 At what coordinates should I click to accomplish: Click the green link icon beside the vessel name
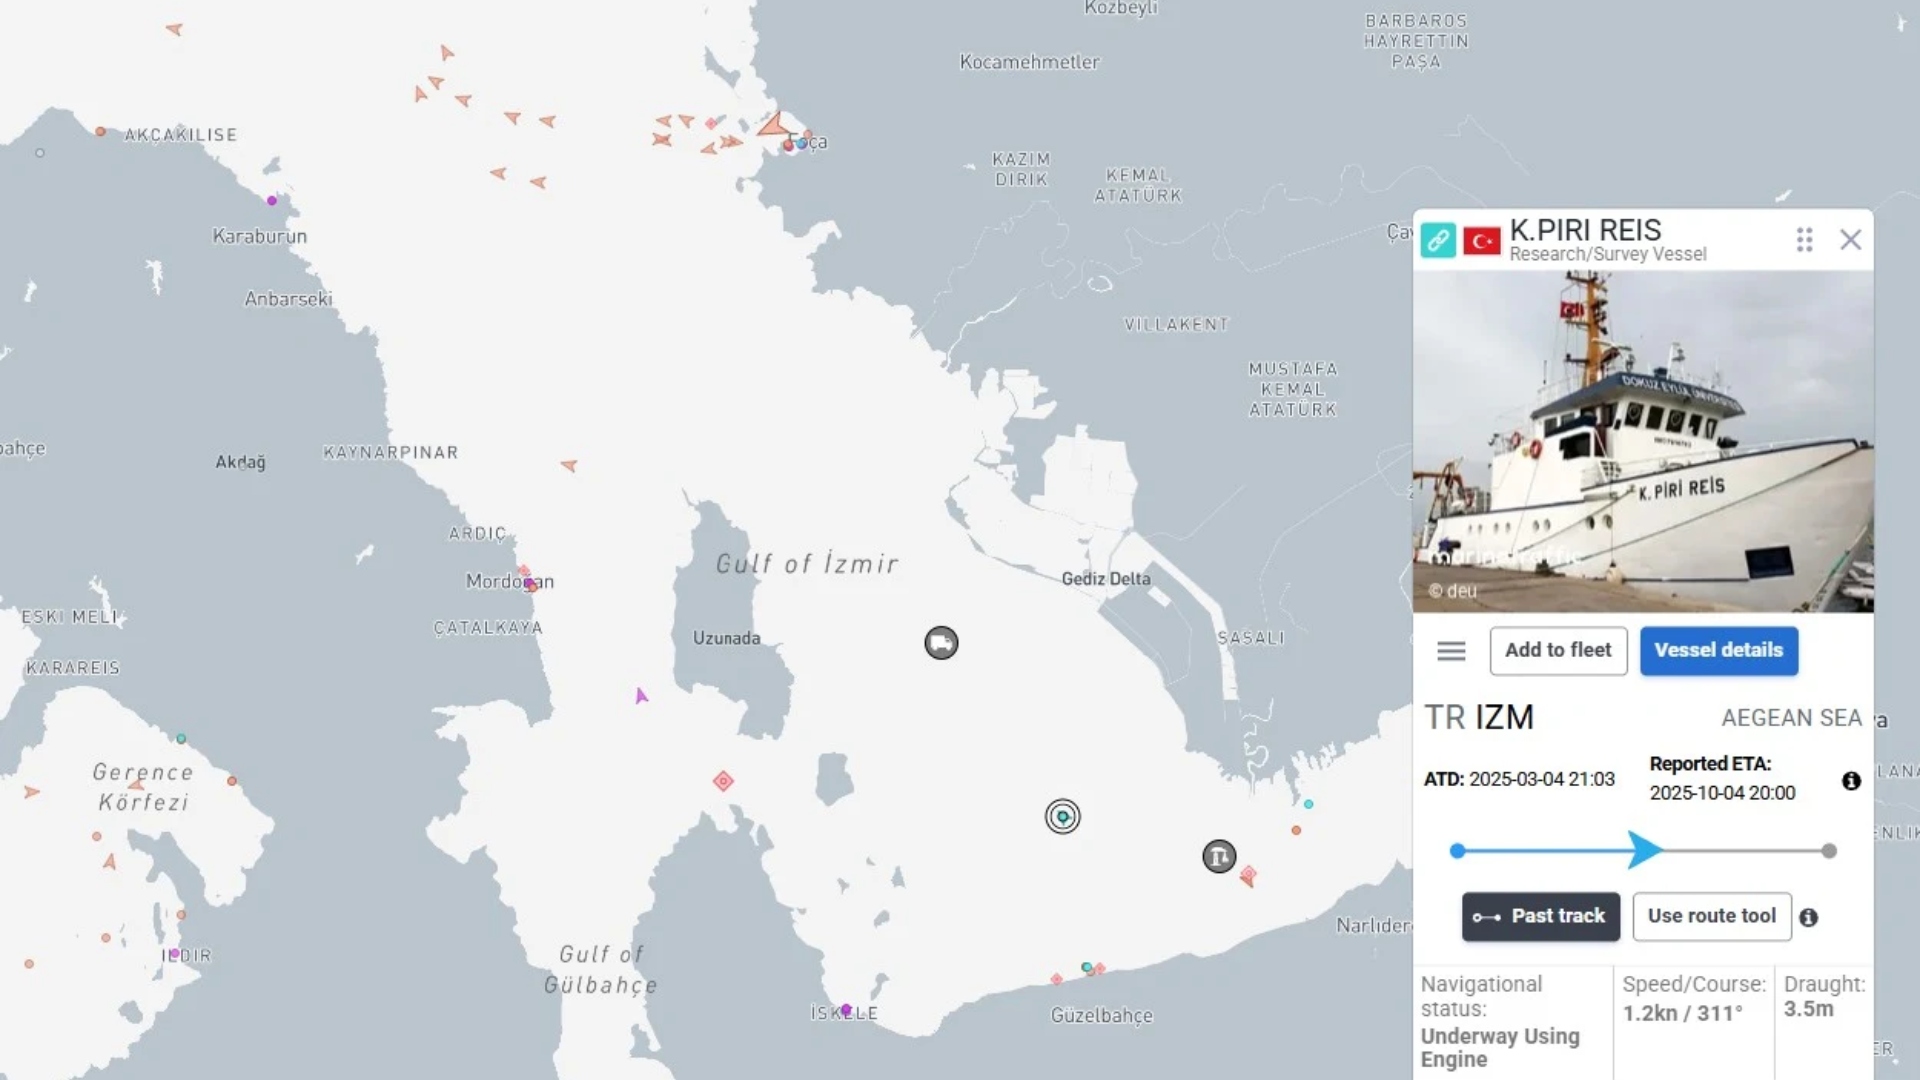1437,240
